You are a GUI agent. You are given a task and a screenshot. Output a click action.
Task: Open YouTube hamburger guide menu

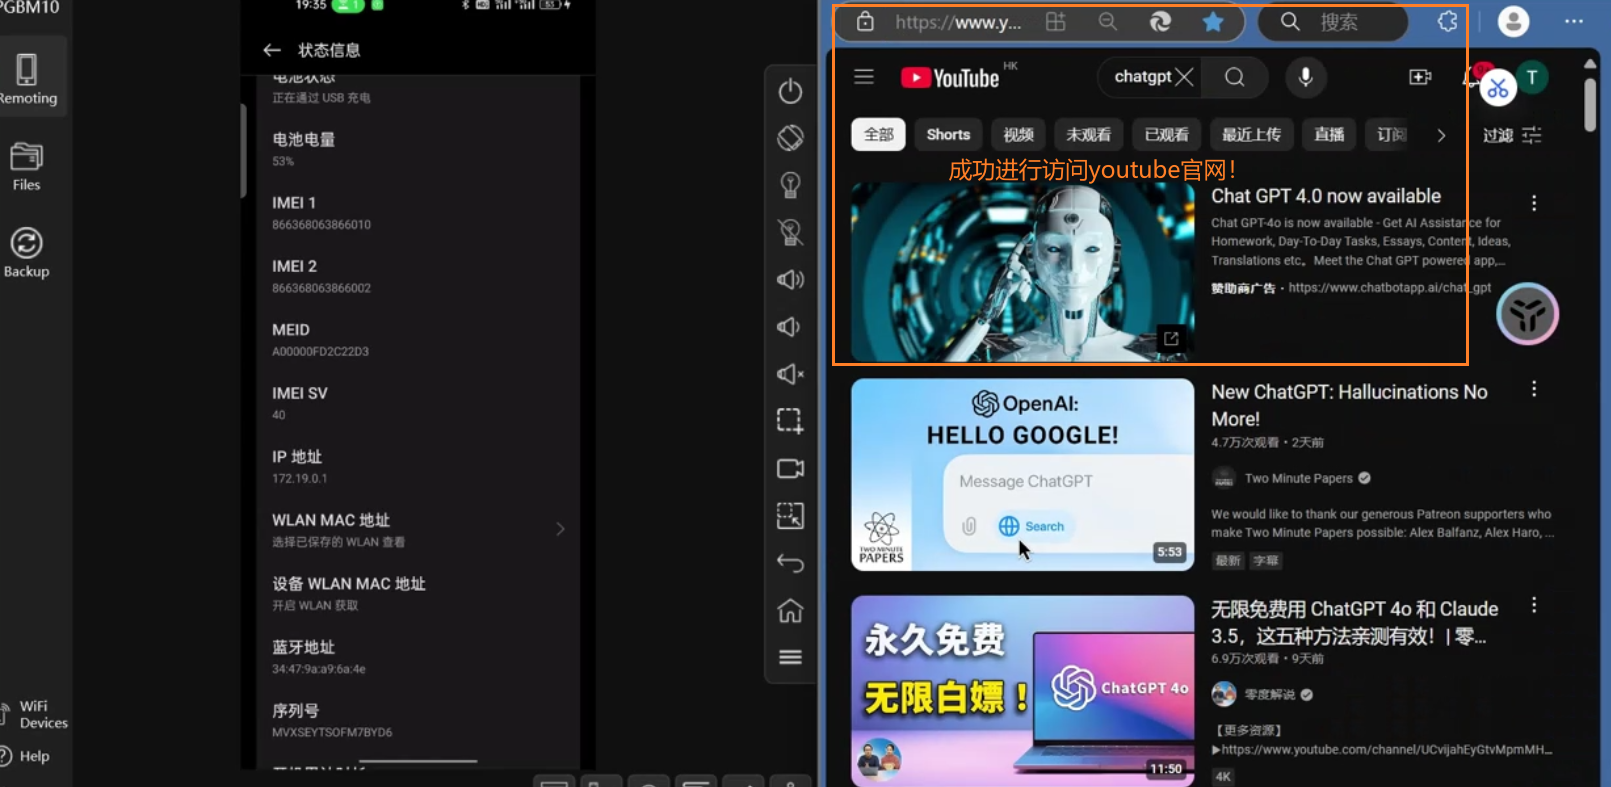click(x=864, y=77)
